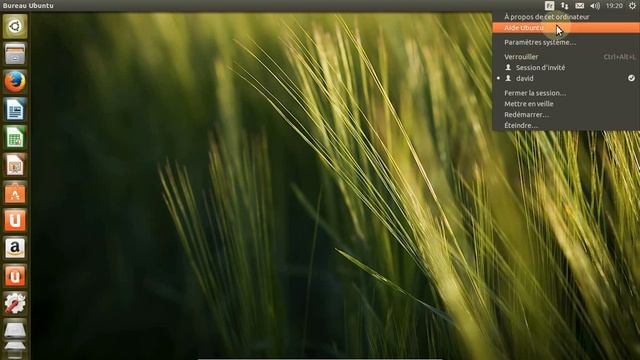Image resolution: width=640 pixels, height=360 pixels.
Task: Select the 'david' user account
Action: tap(566, 78)
